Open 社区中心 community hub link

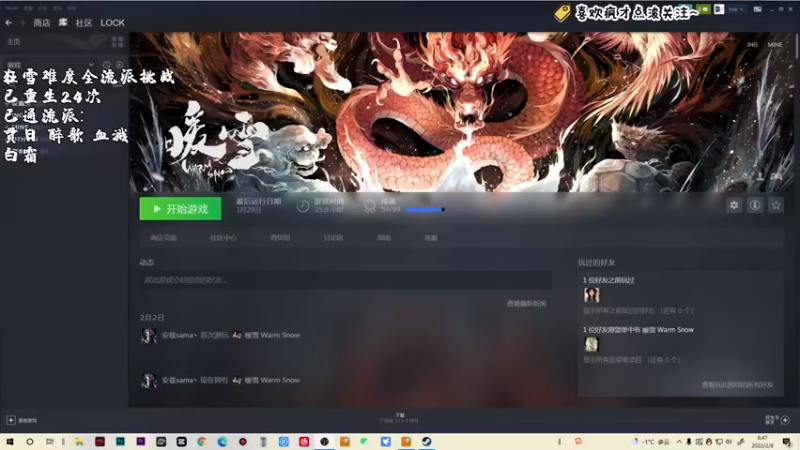pyautogui.click(x=223, y=238)
